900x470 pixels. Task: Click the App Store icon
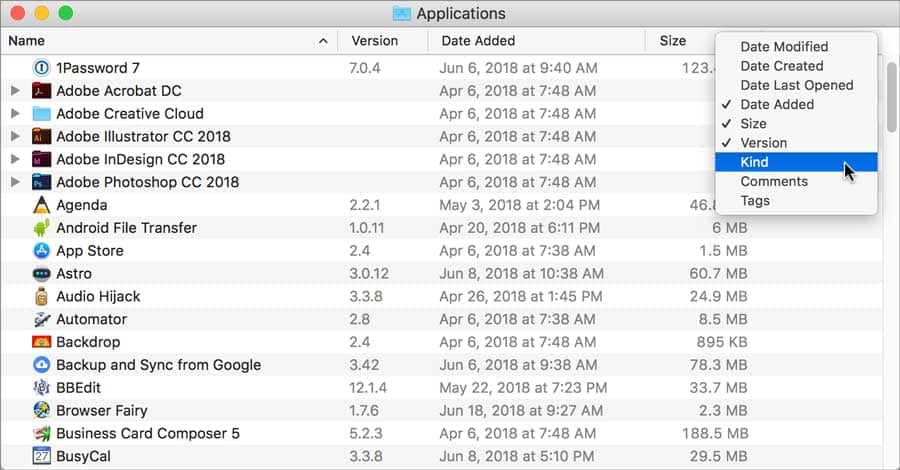point(41,251)
